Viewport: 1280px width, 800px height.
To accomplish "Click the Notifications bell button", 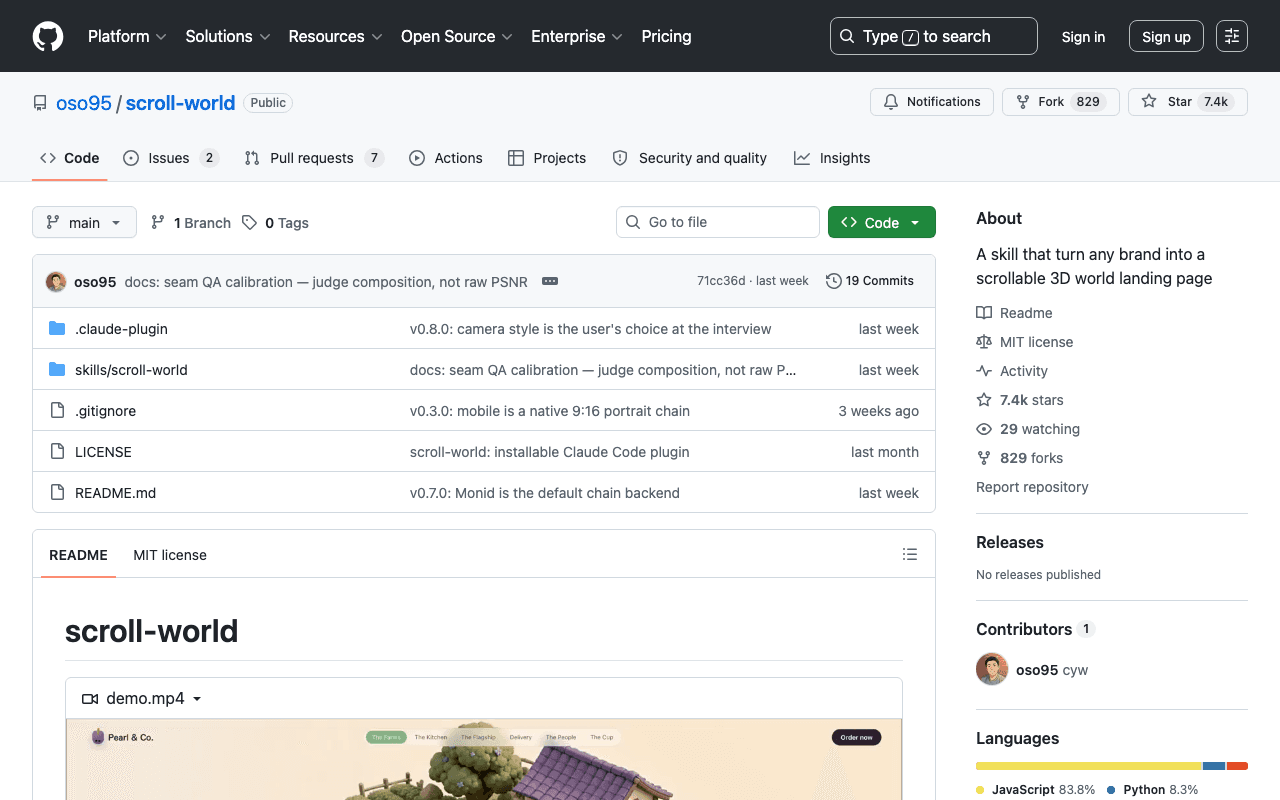I will coord(932,102).
